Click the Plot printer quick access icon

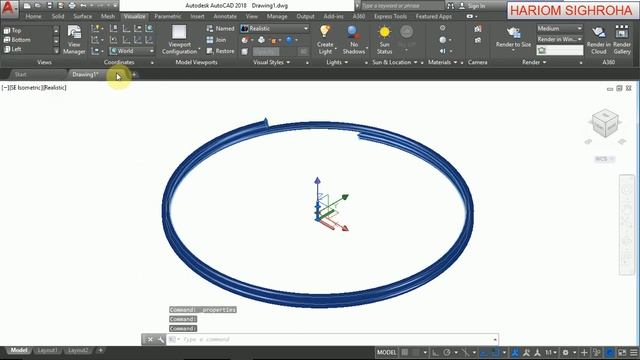point(72,6)
